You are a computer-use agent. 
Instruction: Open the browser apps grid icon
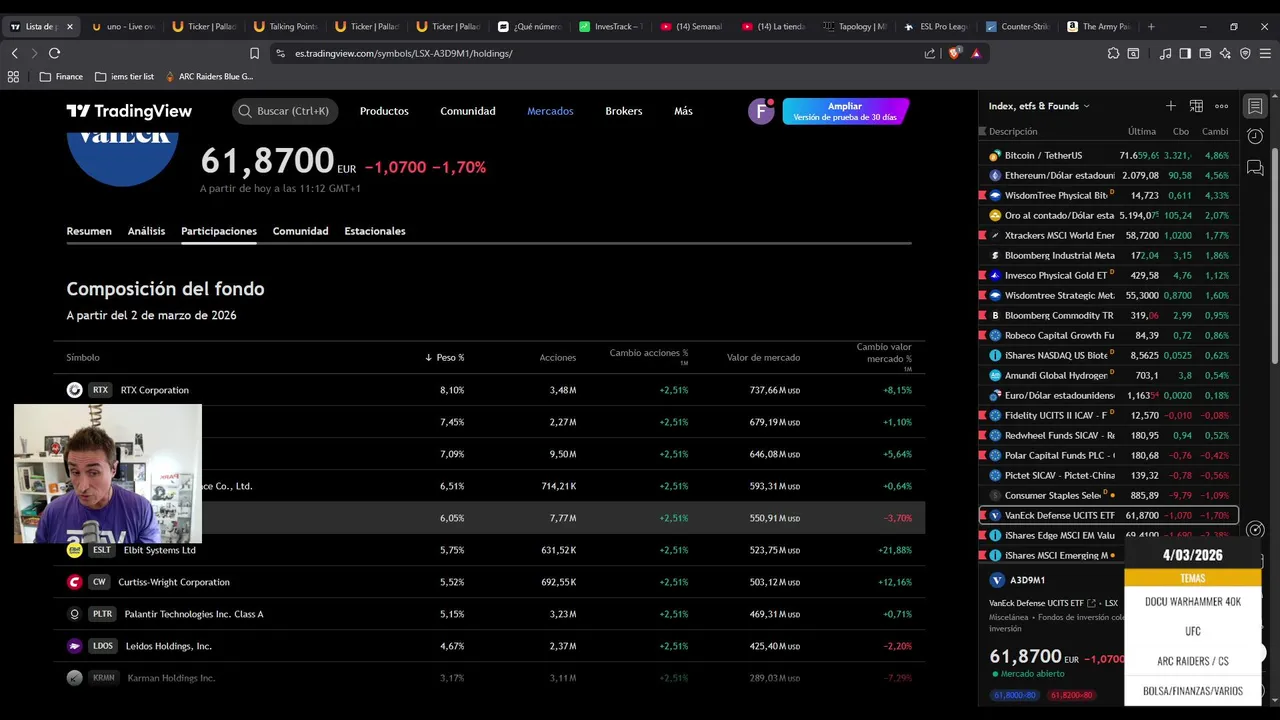coord(13,76)
